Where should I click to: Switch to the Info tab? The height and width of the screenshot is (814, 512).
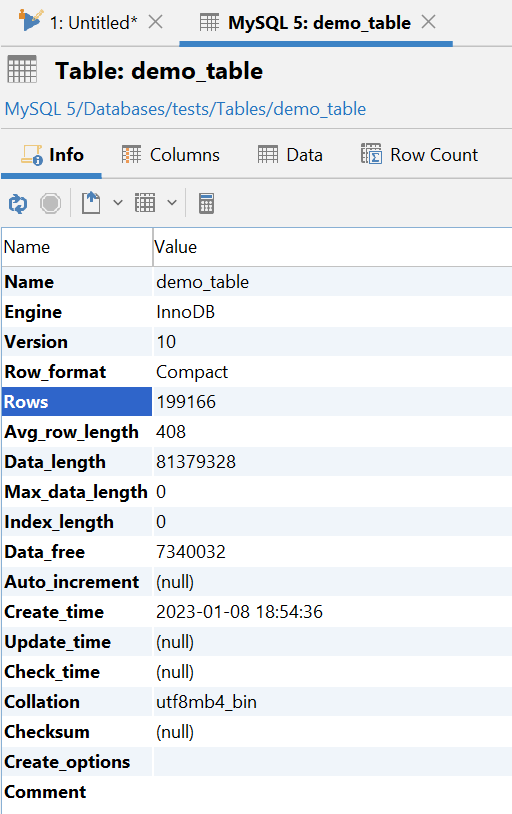(x=52, y=155)
